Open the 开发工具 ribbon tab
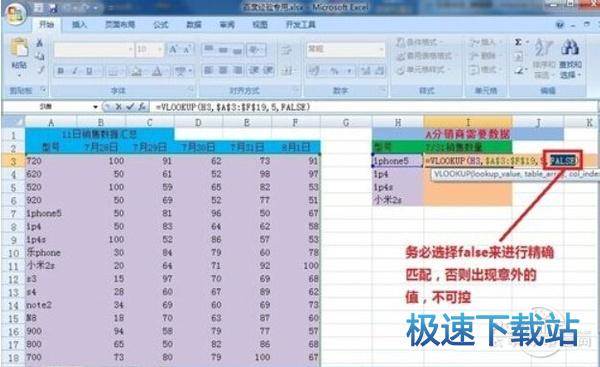600x367 pixels. (300, 25)
